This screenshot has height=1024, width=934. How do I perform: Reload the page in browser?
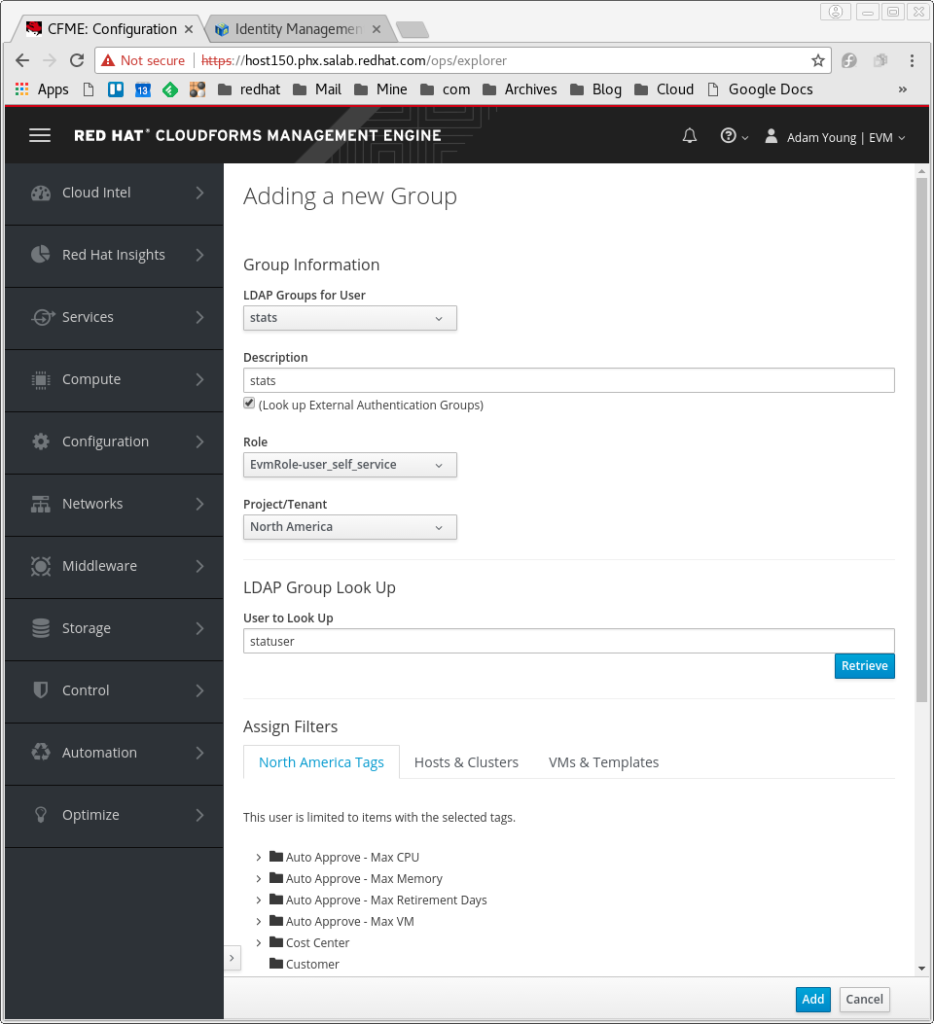[77, 61]
